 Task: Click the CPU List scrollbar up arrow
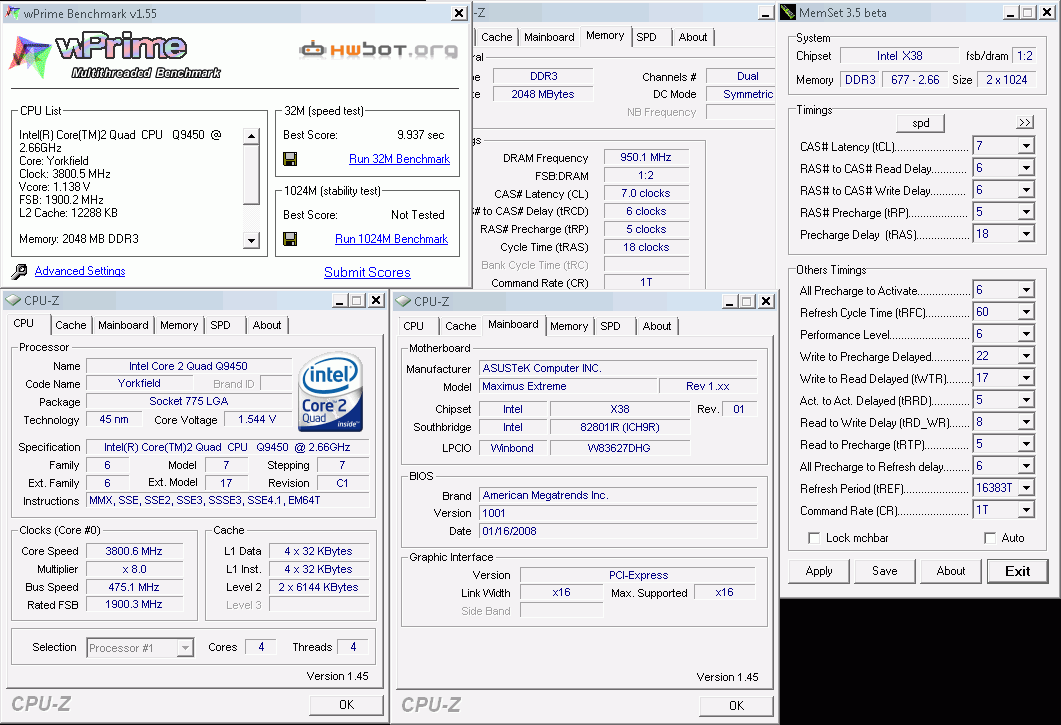click(x=251, y=136)
